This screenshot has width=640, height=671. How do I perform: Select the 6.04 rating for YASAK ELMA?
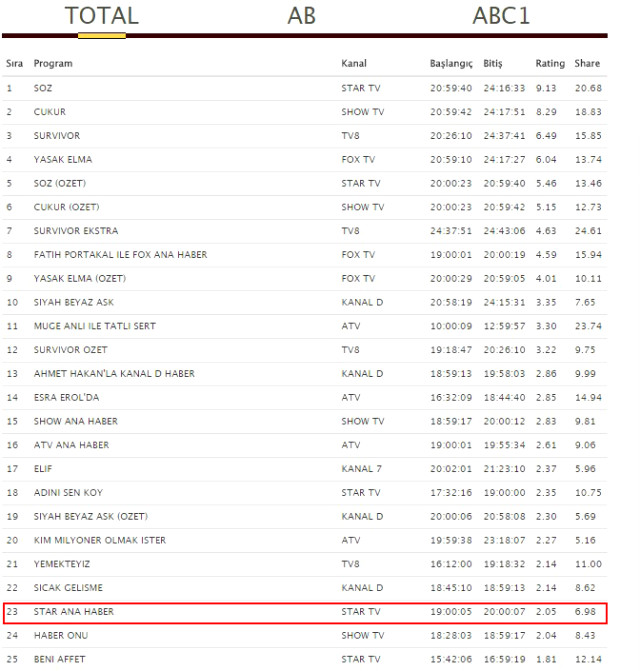(x=546, y=160)
